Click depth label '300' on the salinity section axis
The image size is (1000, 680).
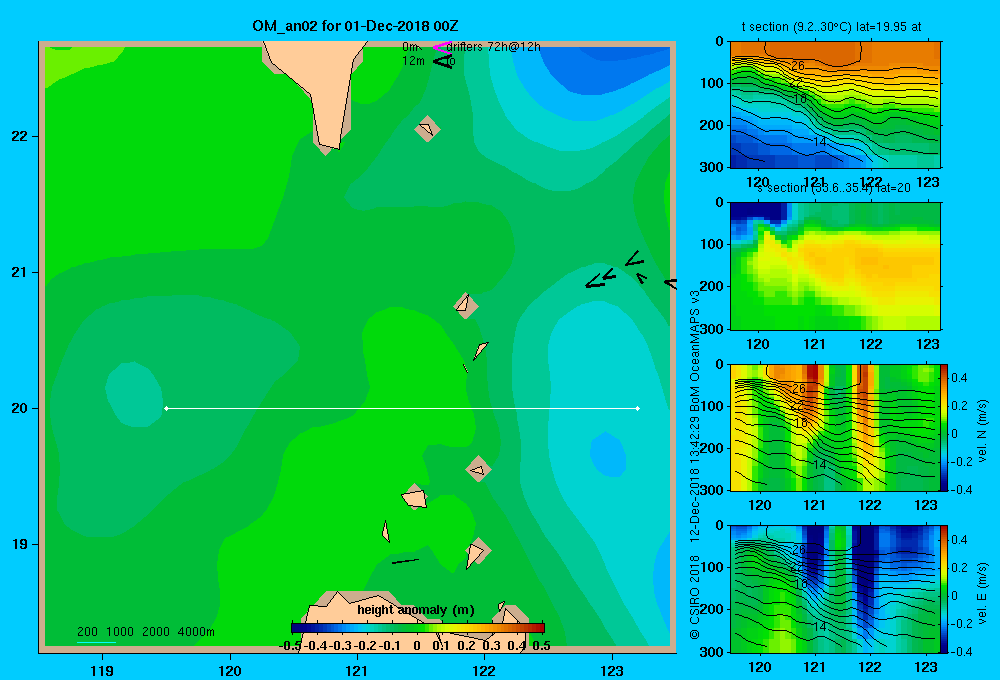712,329
